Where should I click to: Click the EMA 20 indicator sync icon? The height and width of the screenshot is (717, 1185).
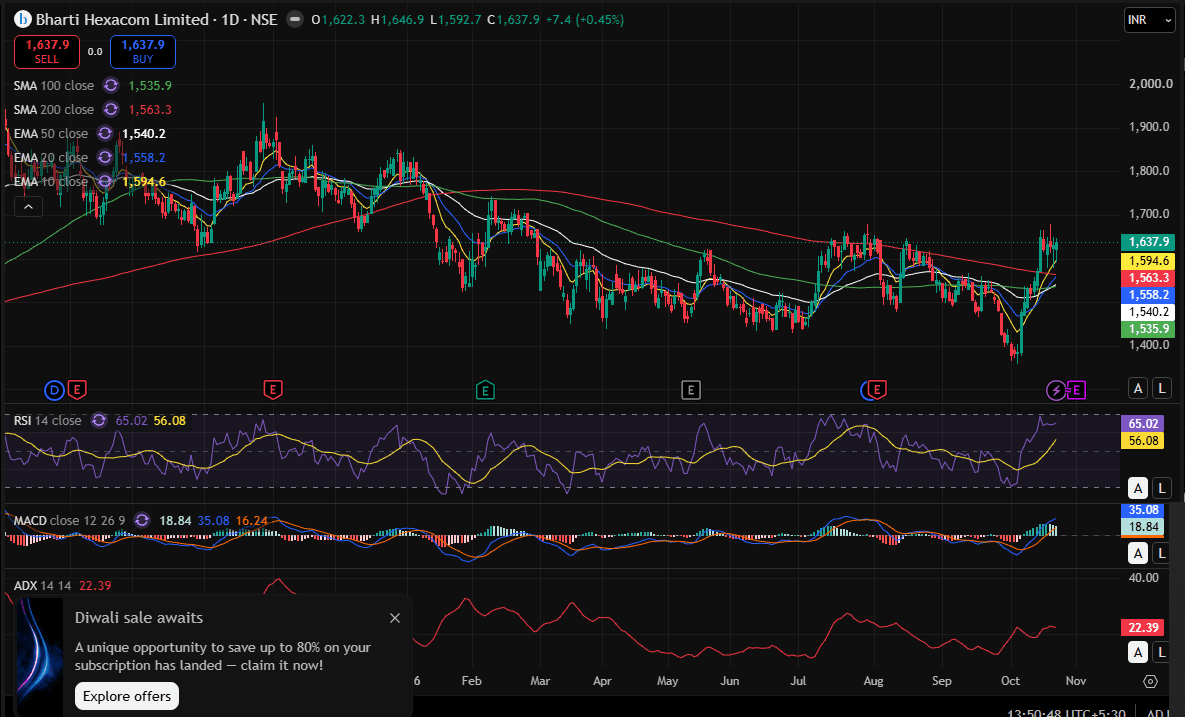pos(105,158)
